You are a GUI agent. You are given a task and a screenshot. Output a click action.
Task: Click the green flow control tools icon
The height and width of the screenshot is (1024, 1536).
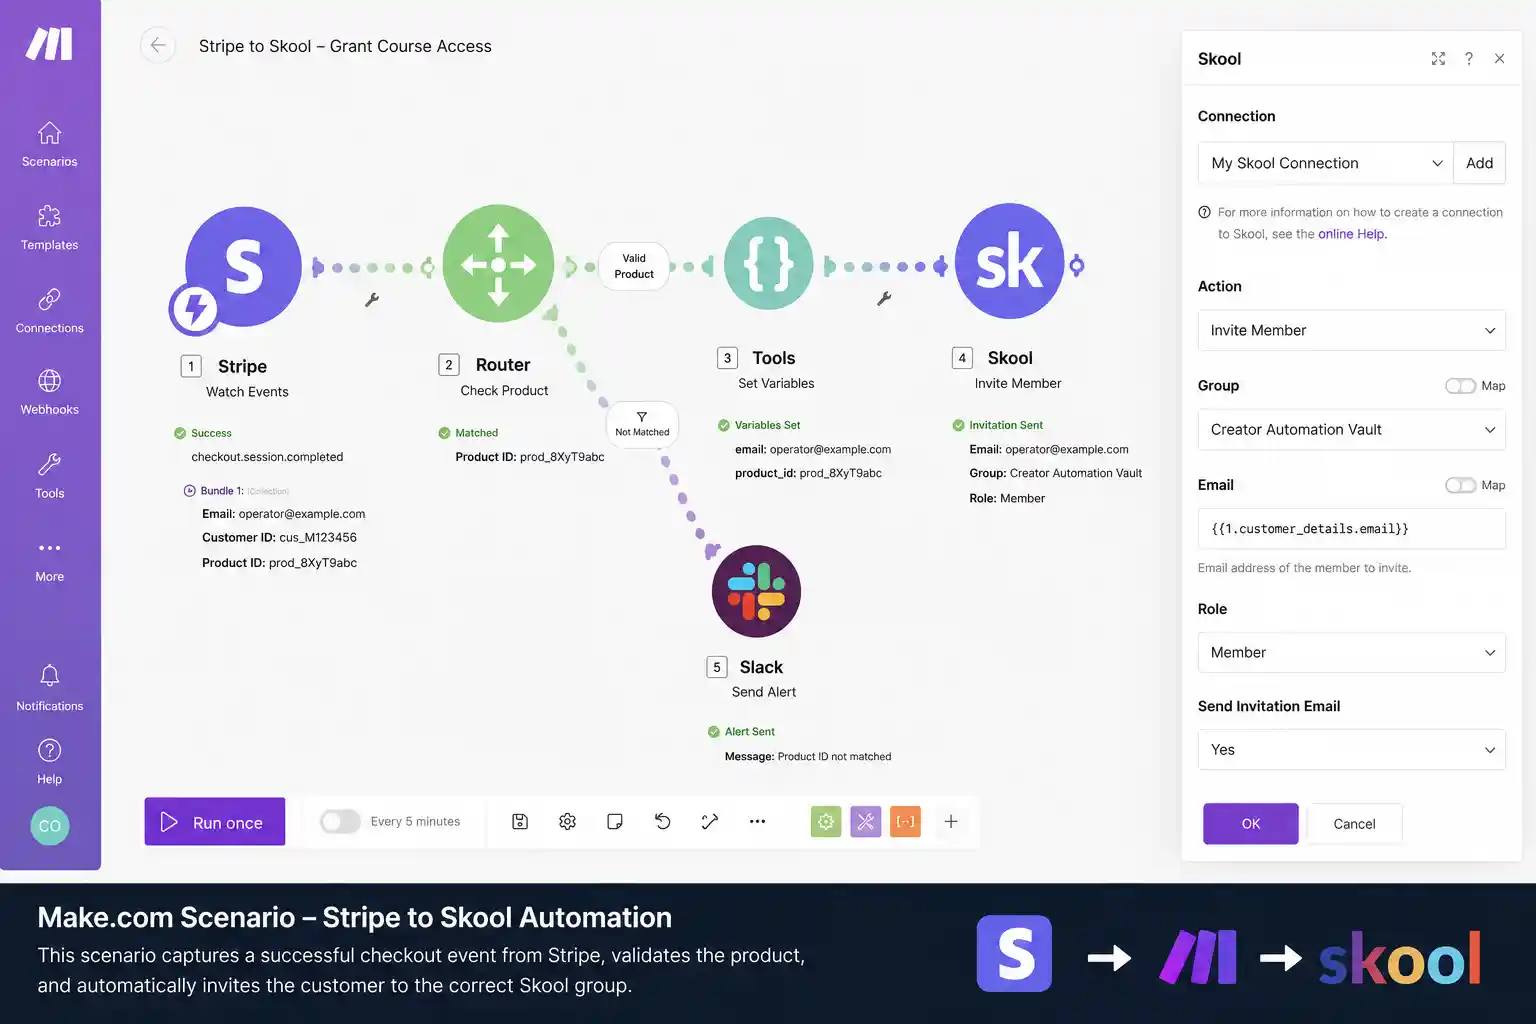[x=826, y=822]
